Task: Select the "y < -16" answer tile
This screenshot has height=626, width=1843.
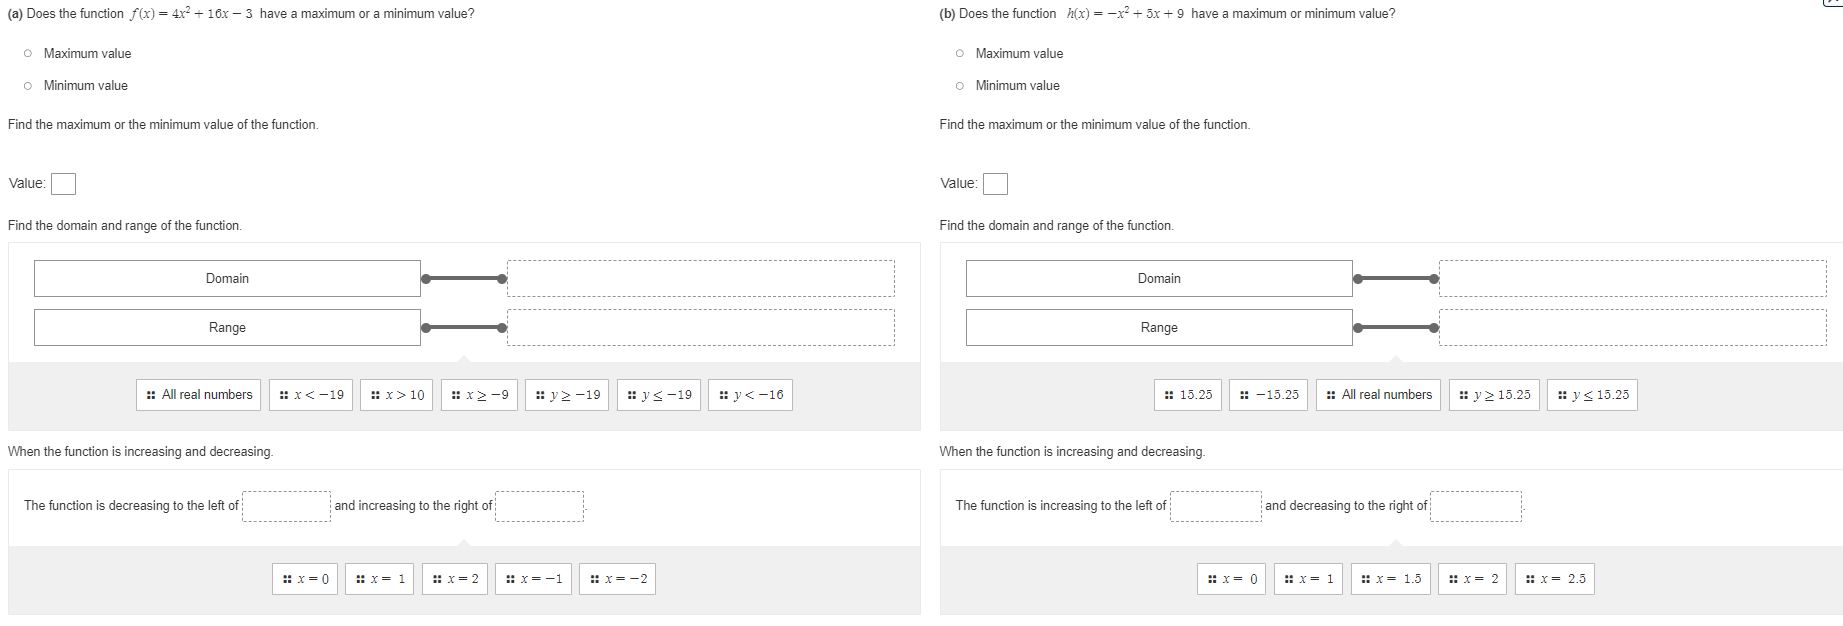Action: click(x=751, y=394)
